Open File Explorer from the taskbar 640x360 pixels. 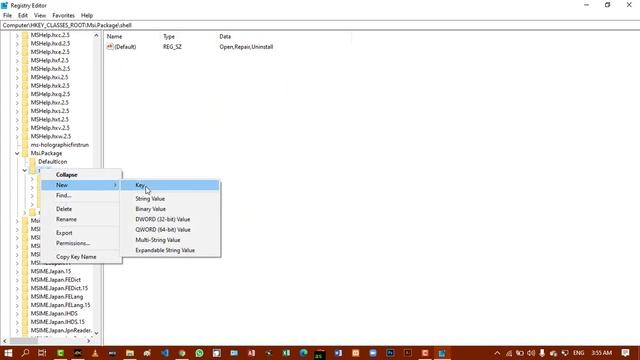coord(130,353)
